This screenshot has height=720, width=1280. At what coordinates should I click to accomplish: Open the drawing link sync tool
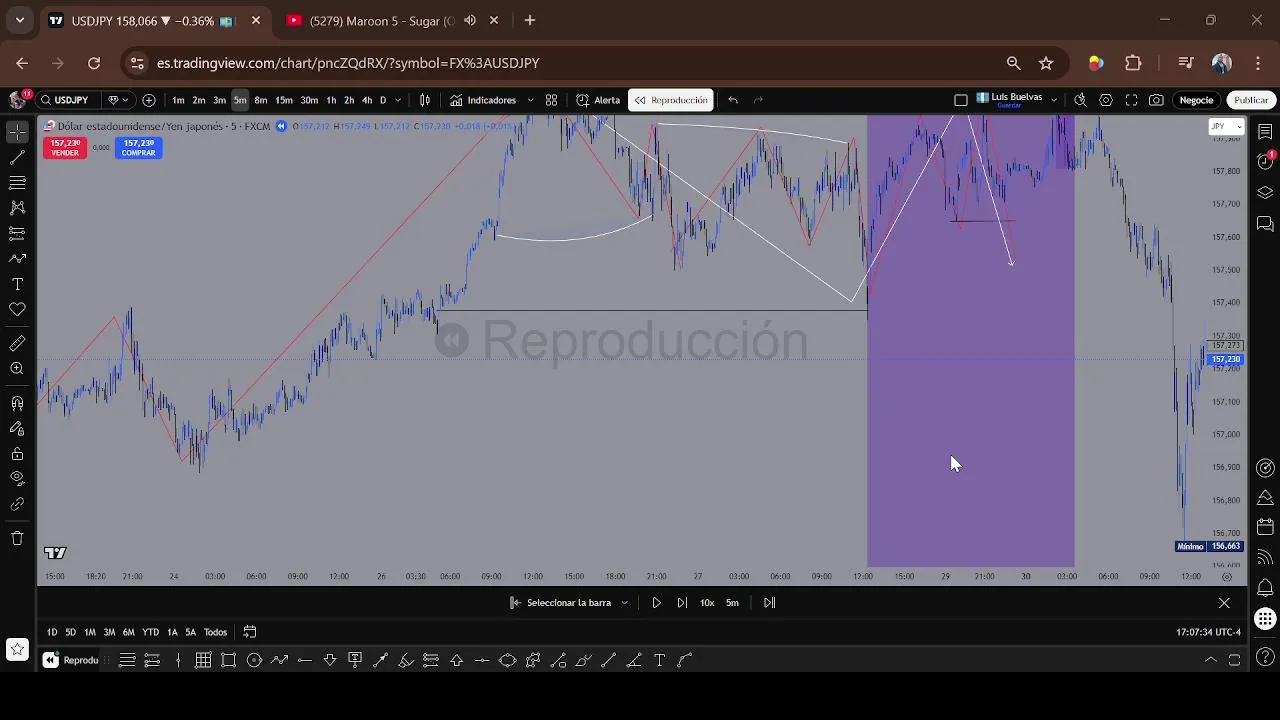coord(17,504)
